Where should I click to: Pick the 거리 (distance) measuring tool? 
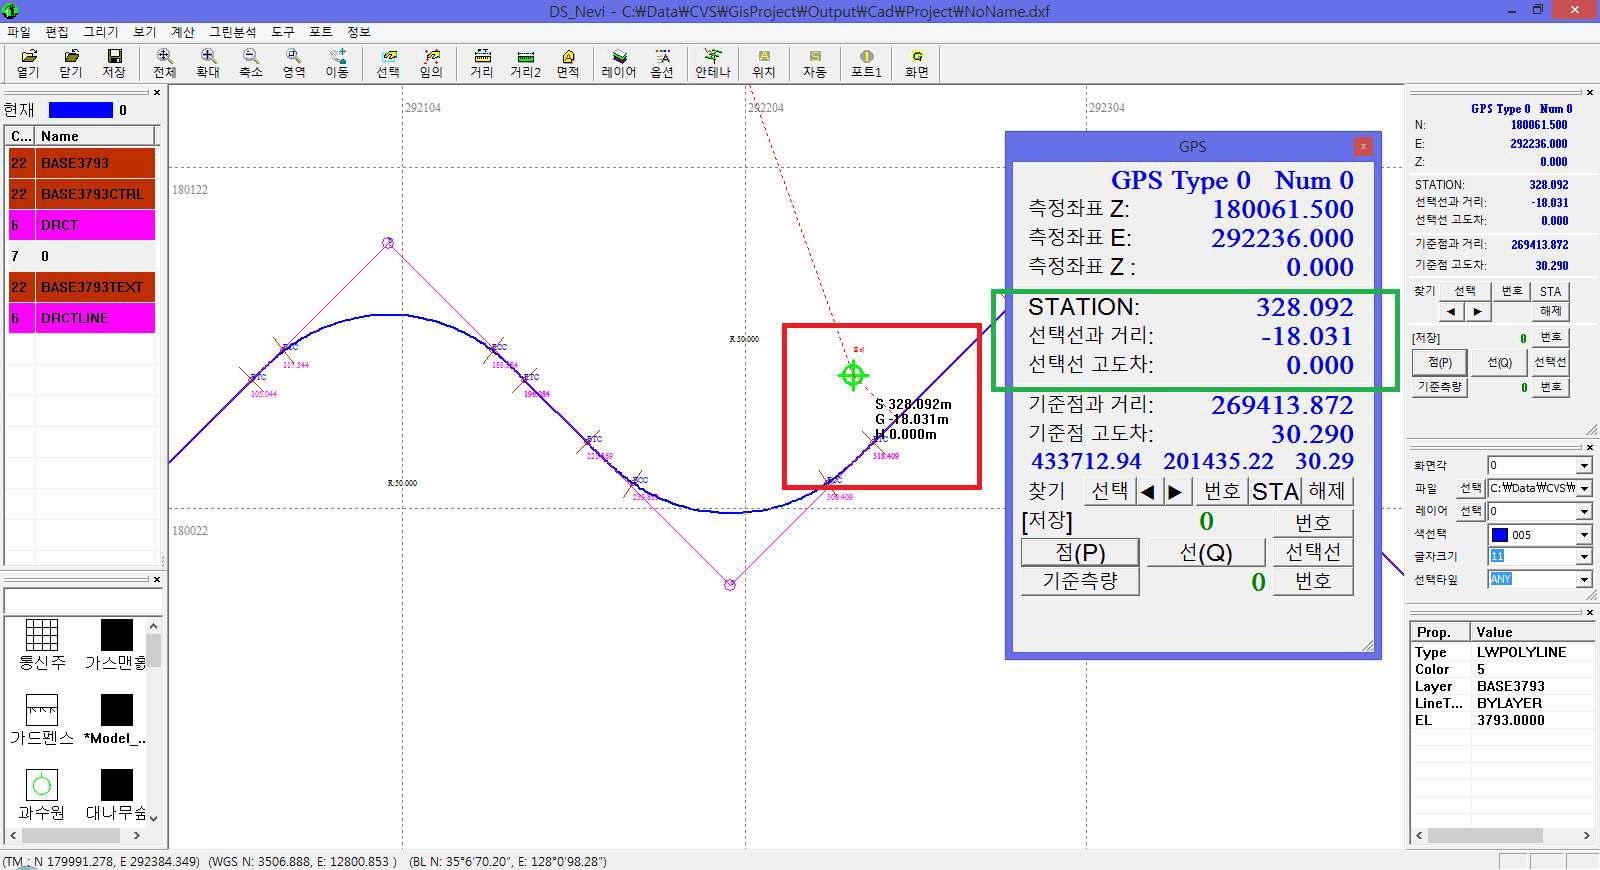[482, 63]
